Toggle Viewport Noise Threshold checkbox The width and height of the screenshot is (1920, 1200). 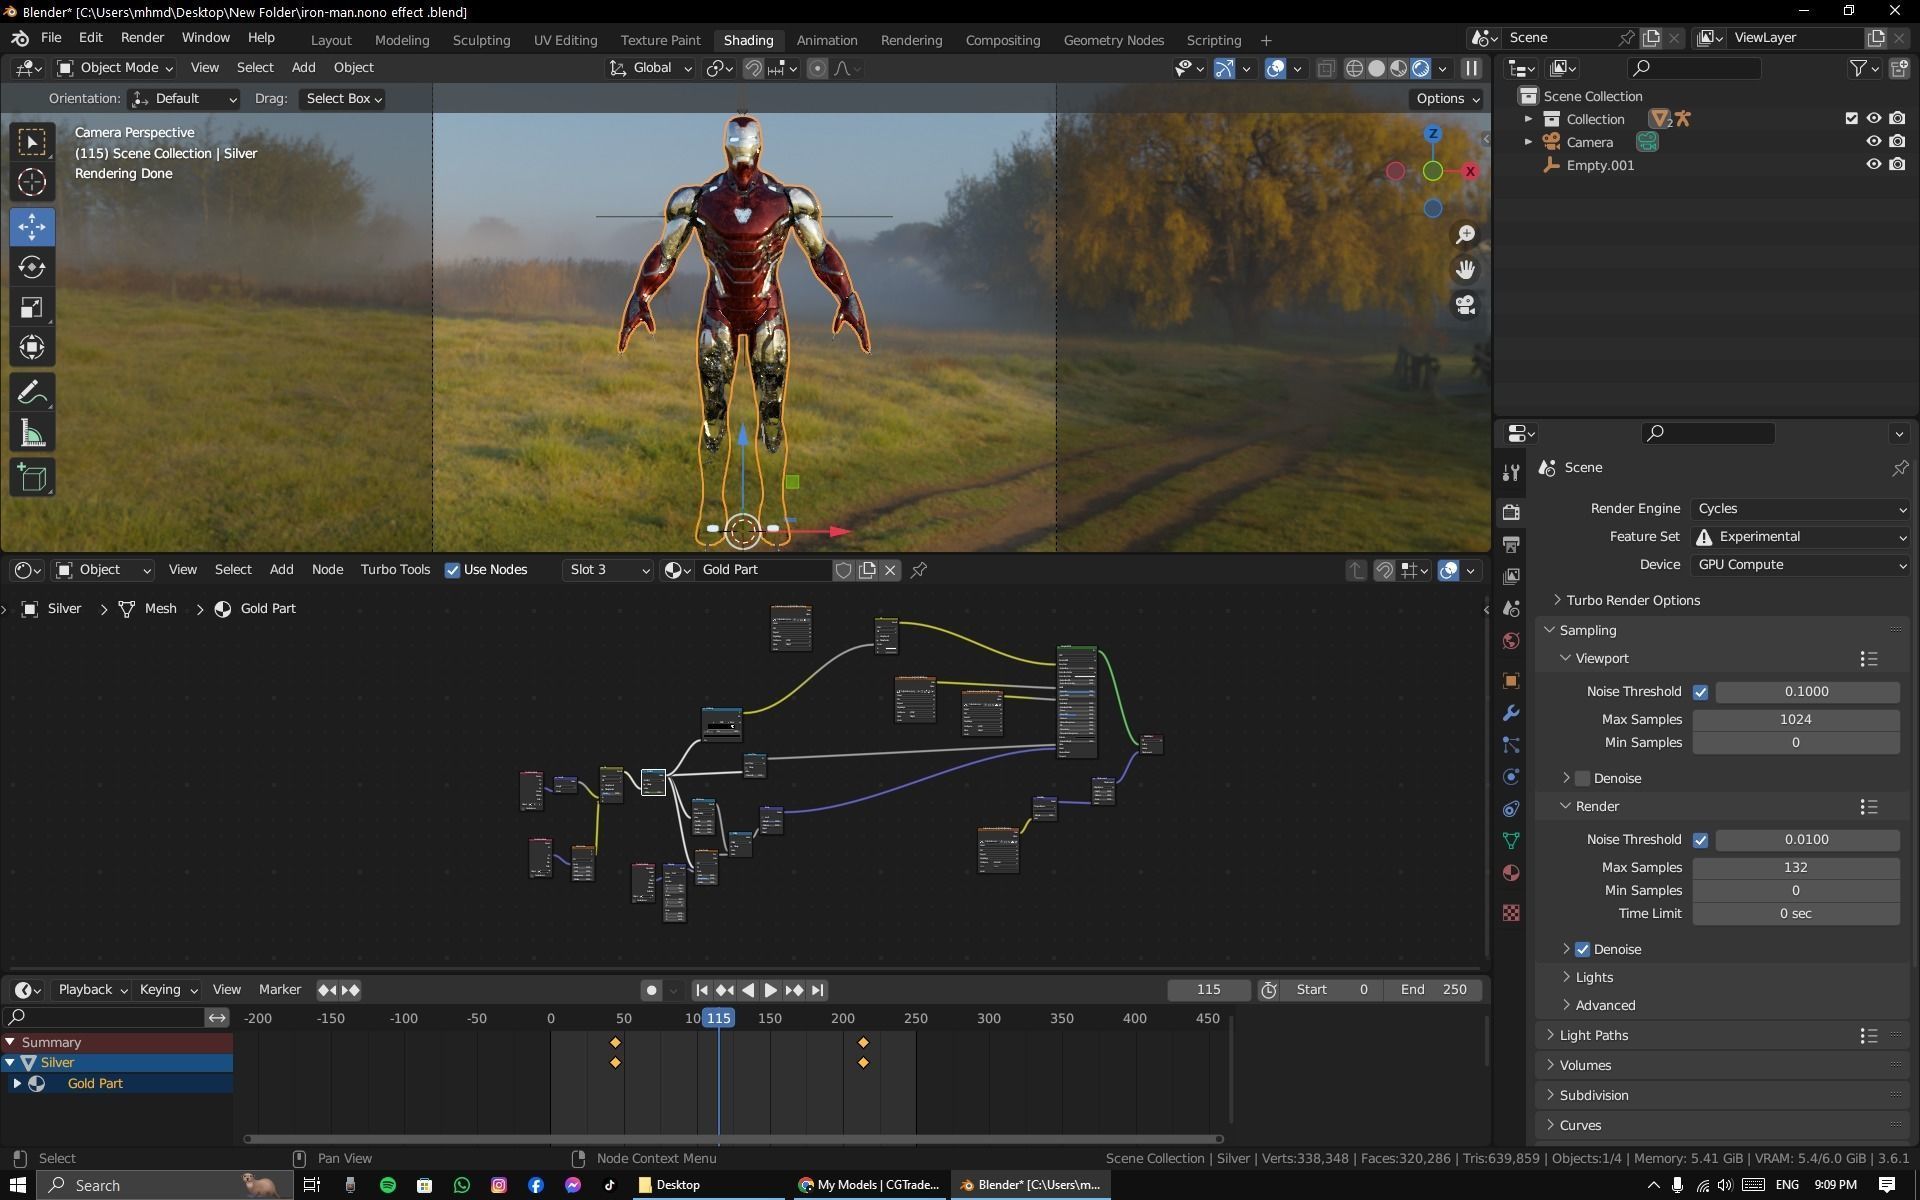coord(1700,692)
